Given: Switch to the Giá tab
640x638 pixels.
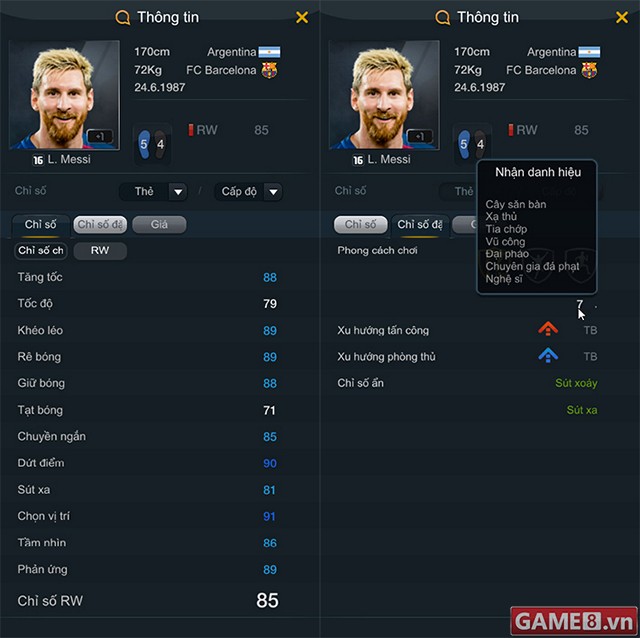Looking at the screenshot, I should click(159, 225).
